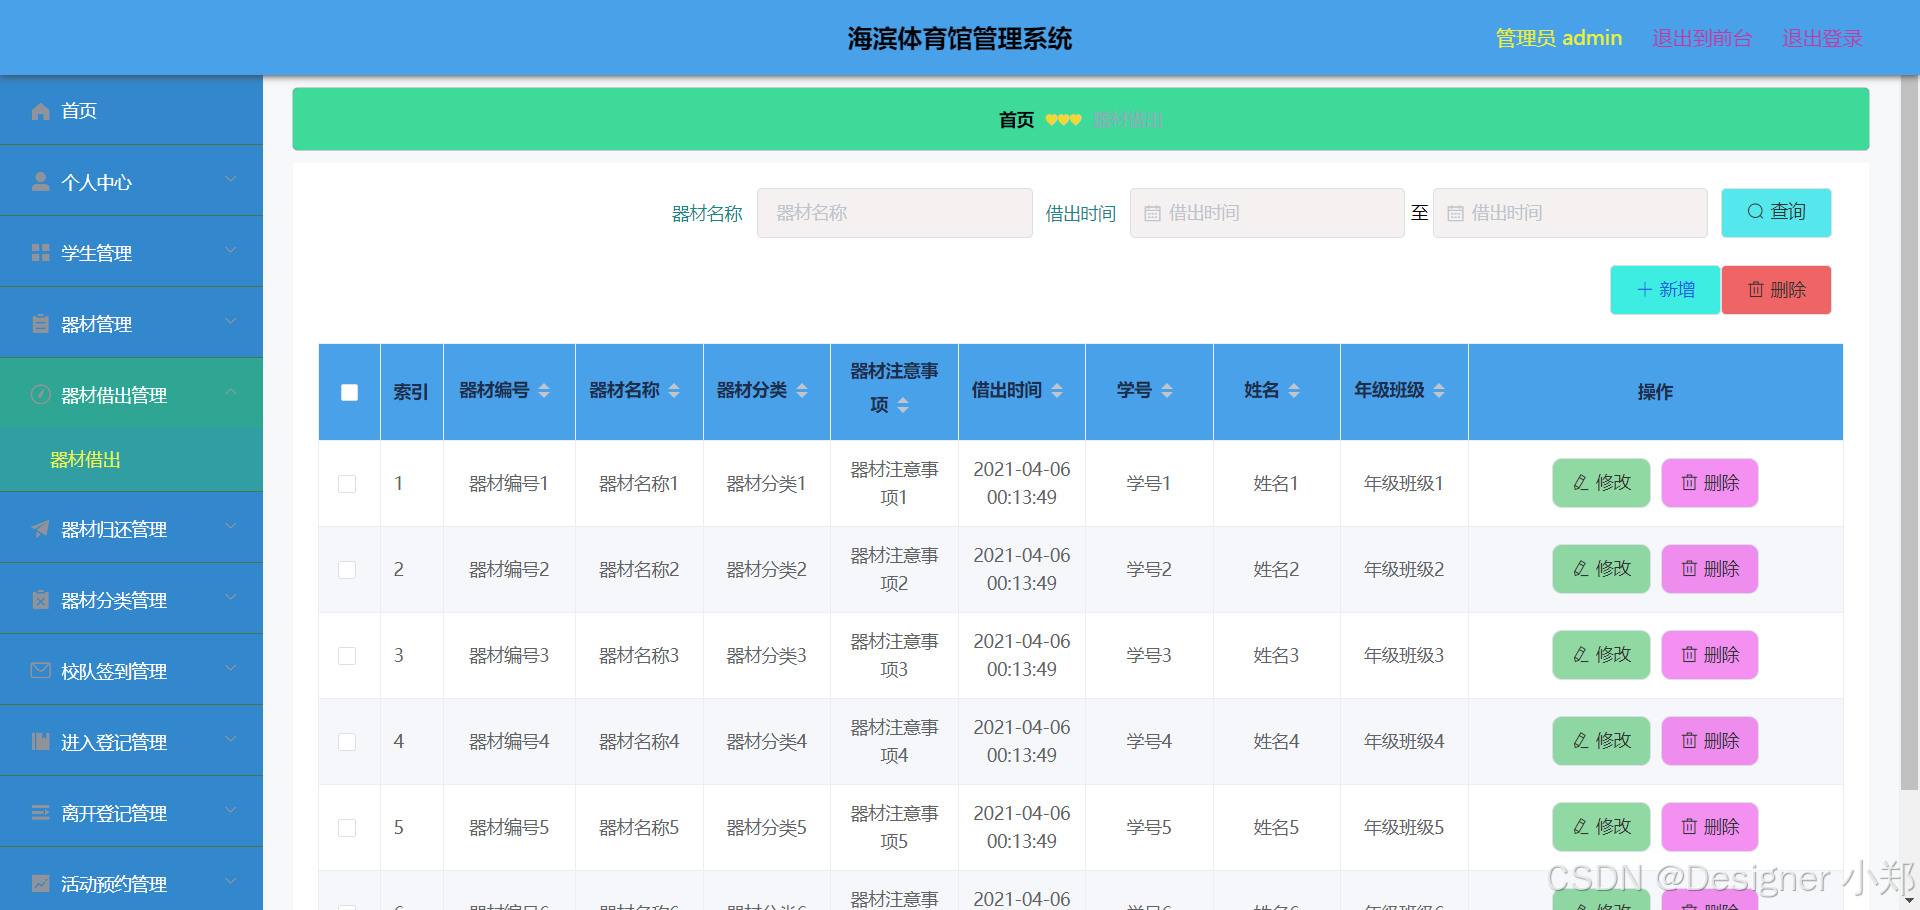Click cell 器材名称2 in the table

pos(639,569)
